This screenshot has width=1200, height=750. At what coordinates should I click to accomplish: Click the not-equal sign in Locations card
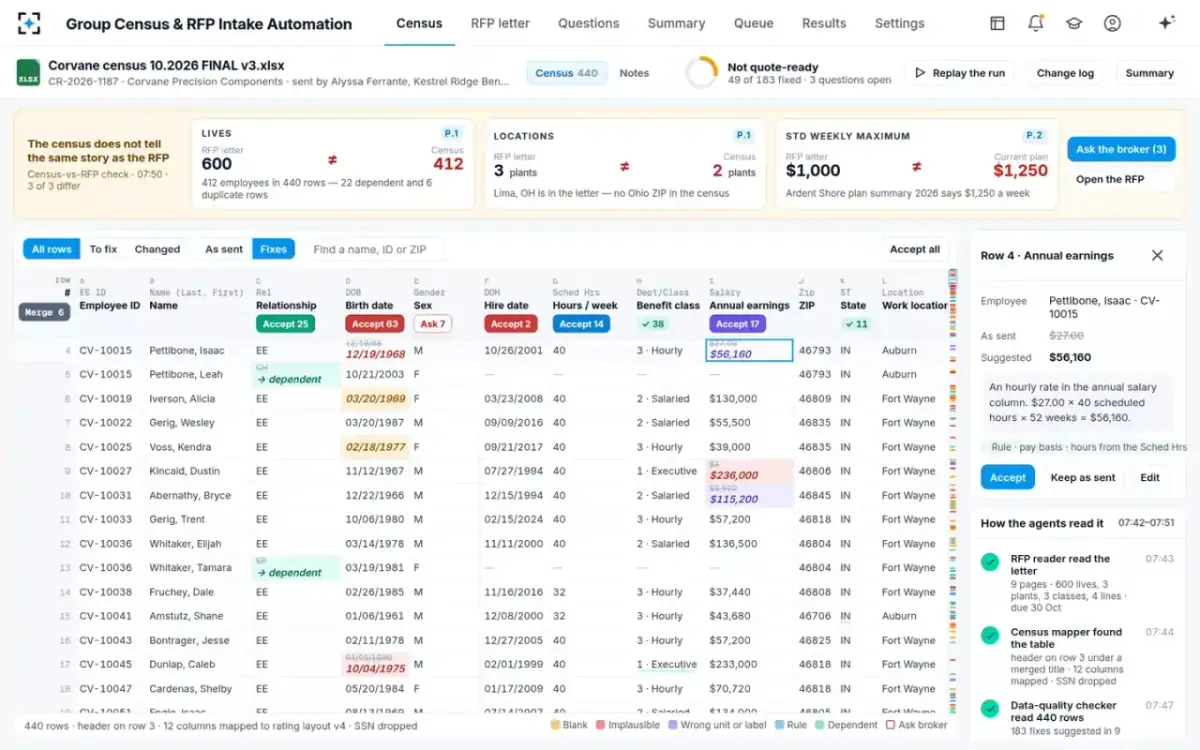tap(624, 166)
